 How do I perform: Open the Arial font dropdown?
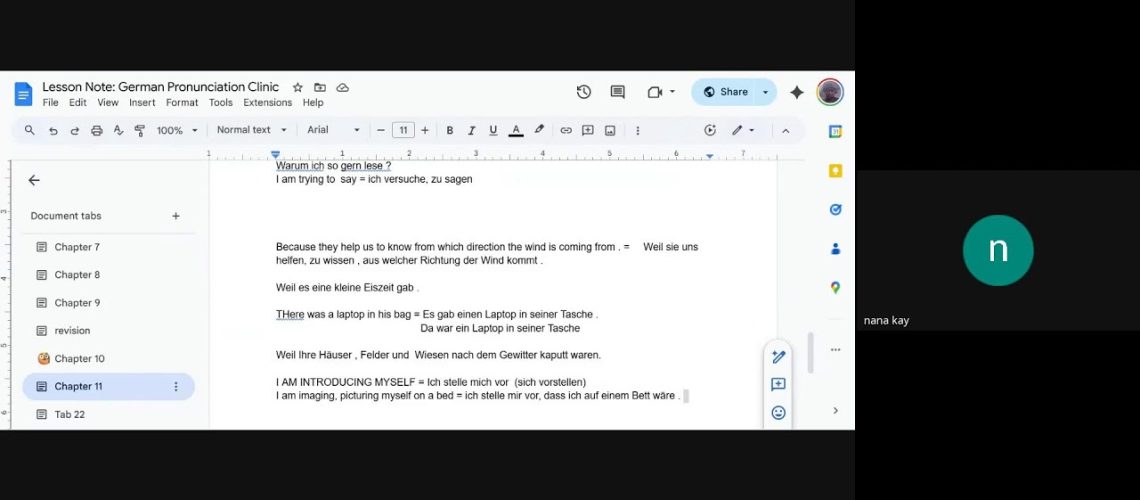(333, 130)
